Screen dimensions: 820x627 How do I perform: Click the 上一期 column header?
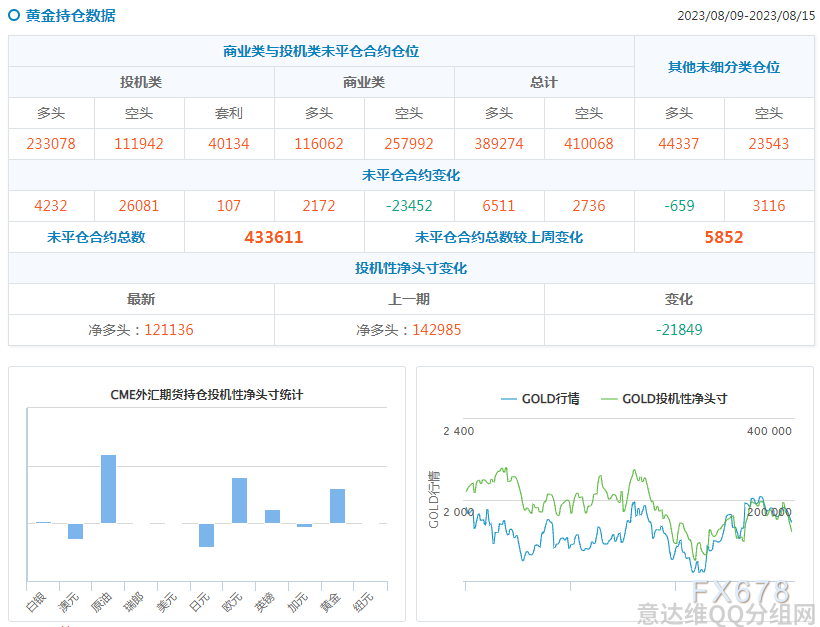409,299
